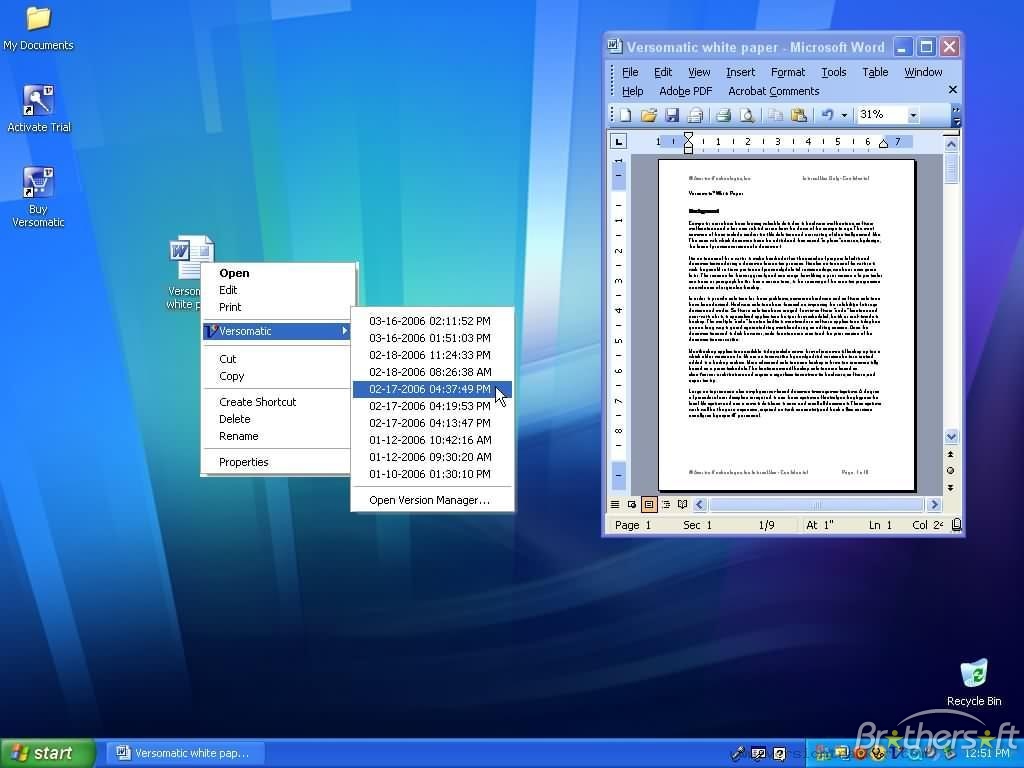Open the Edit menu in Word
The image size is (1024, 768).
click(663, 72)
